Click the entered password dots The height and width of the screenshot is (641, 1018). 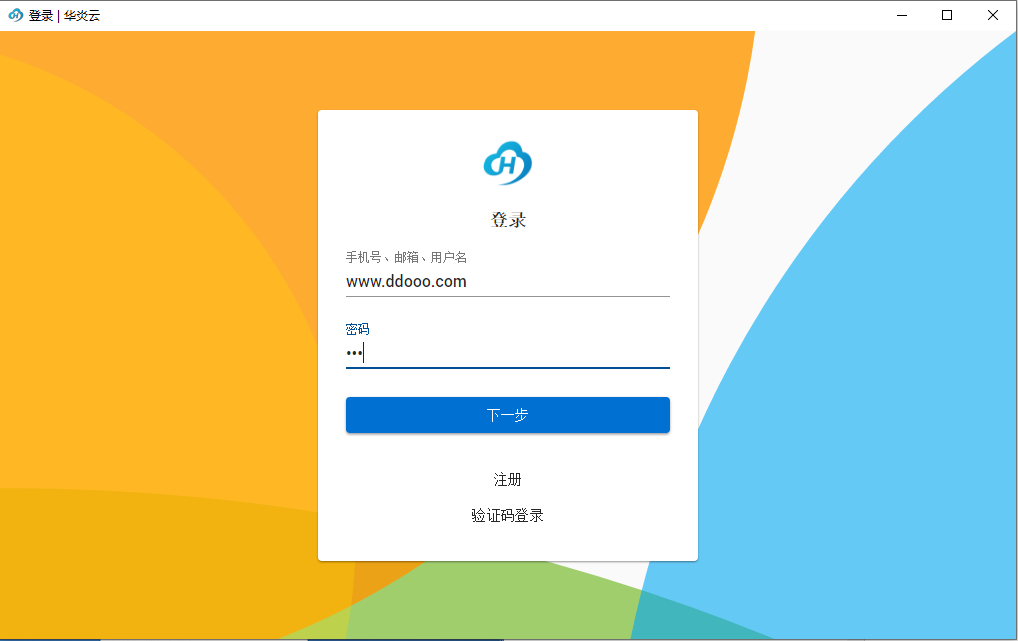tap(355, 352)
